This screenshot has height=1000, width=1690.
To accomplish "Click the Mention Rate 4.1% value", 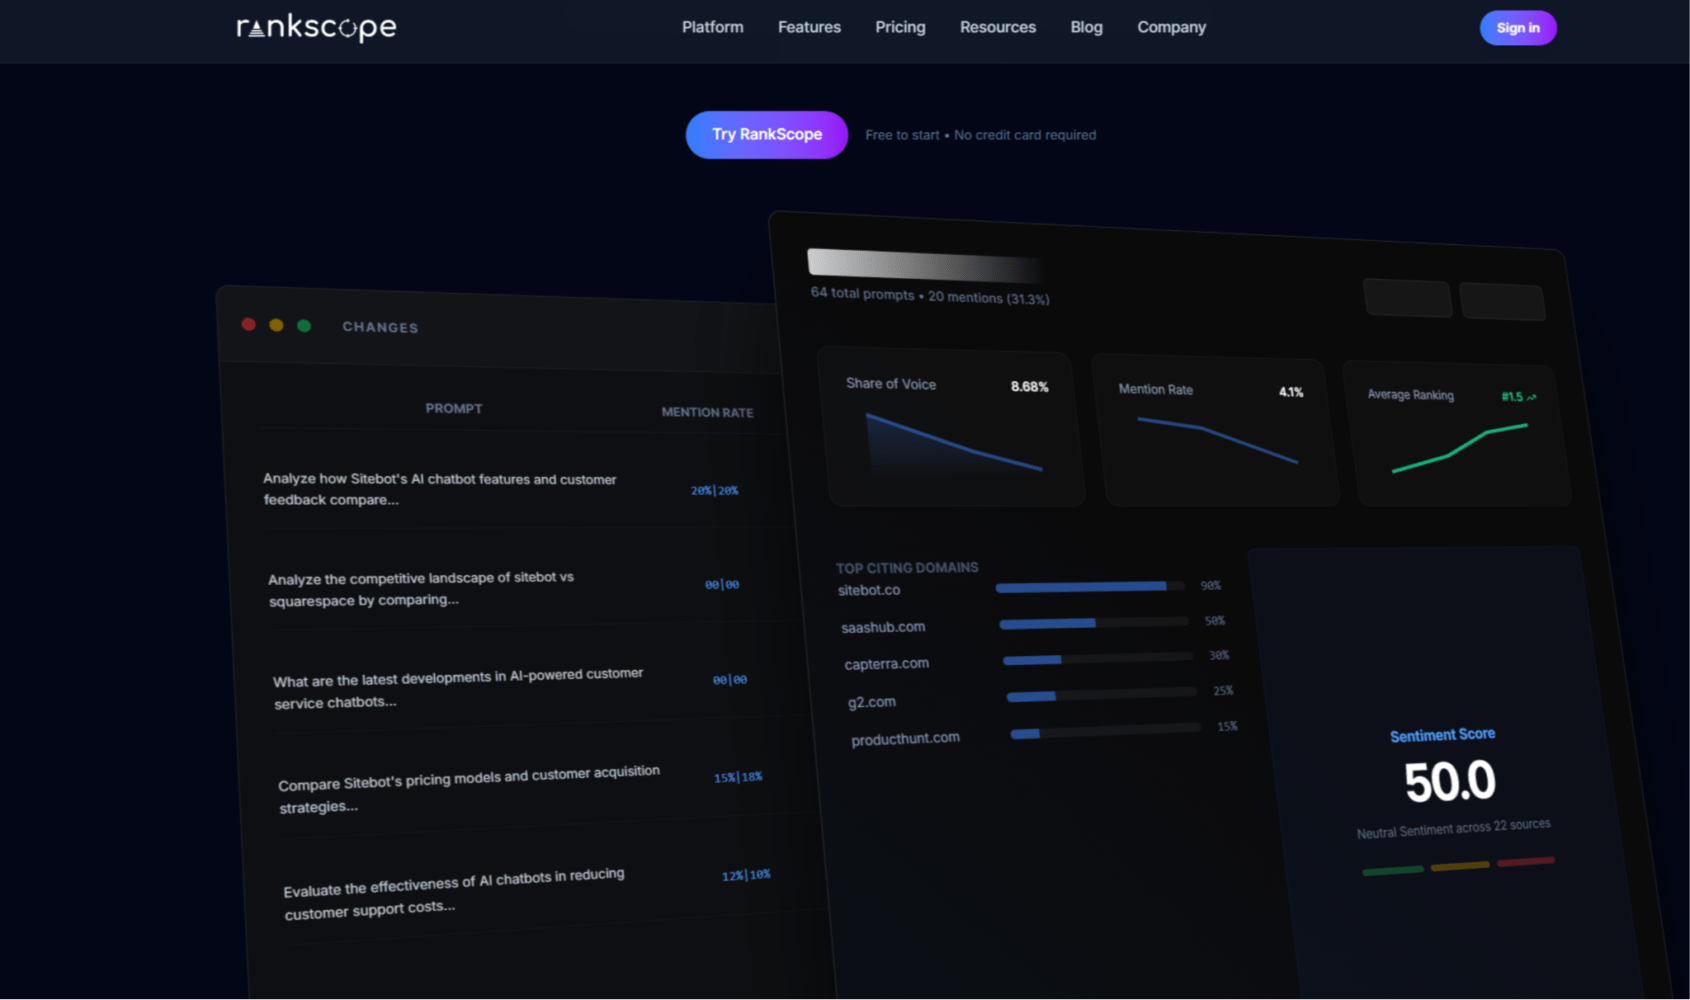I will [1291, 392].
